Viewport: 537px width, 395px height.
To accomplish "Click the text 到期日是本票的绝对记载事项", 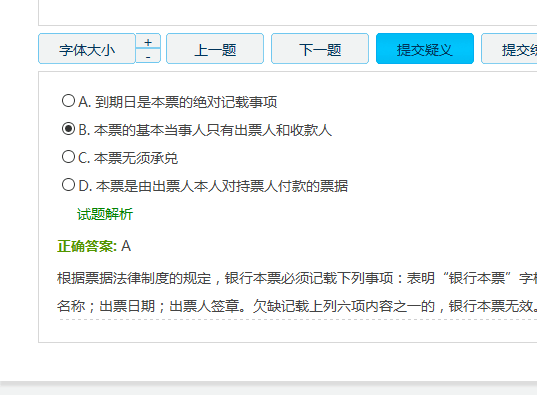I will tap(186, 102).
